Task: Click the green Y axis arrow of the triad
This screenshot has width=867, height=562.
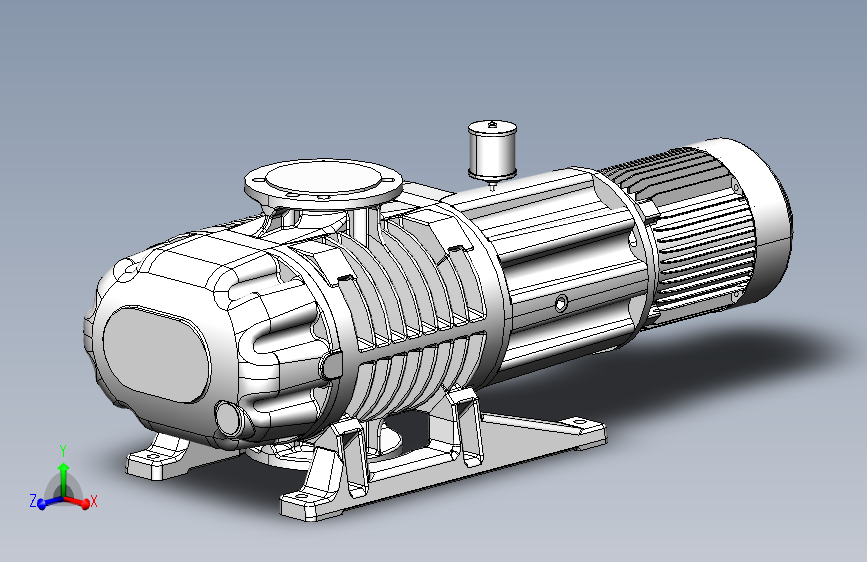Action: (x=64, y=478)
